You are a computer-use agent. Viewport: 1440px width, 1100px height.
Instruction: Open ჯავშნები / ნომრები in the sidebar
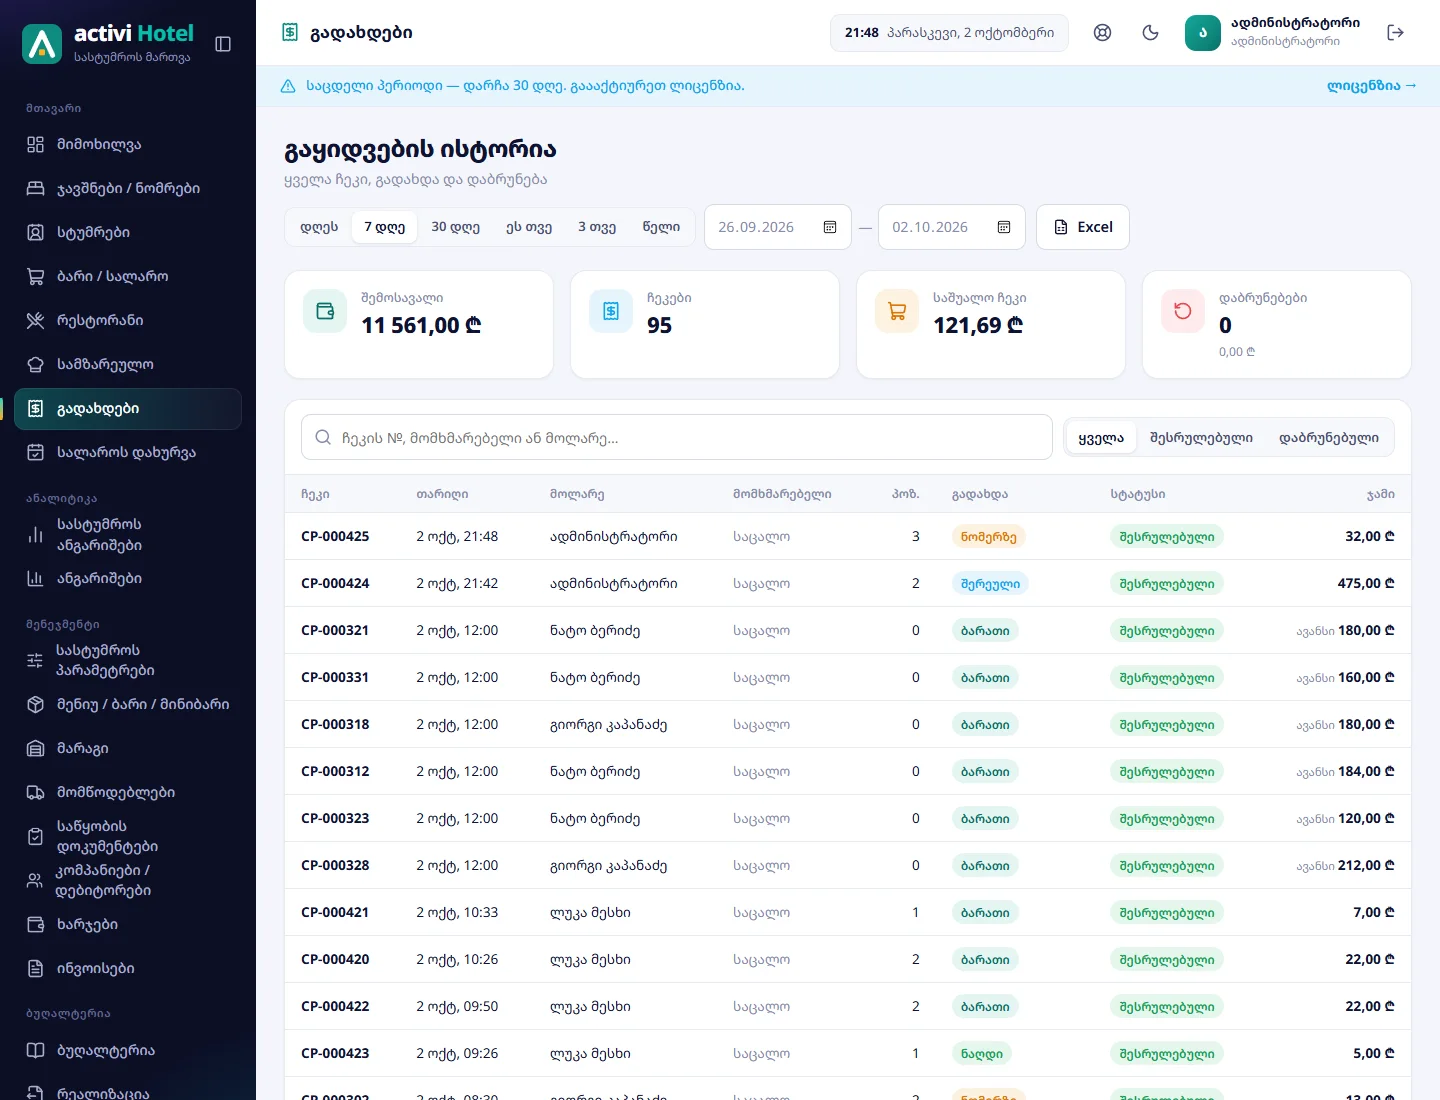(x=128, y=188)
